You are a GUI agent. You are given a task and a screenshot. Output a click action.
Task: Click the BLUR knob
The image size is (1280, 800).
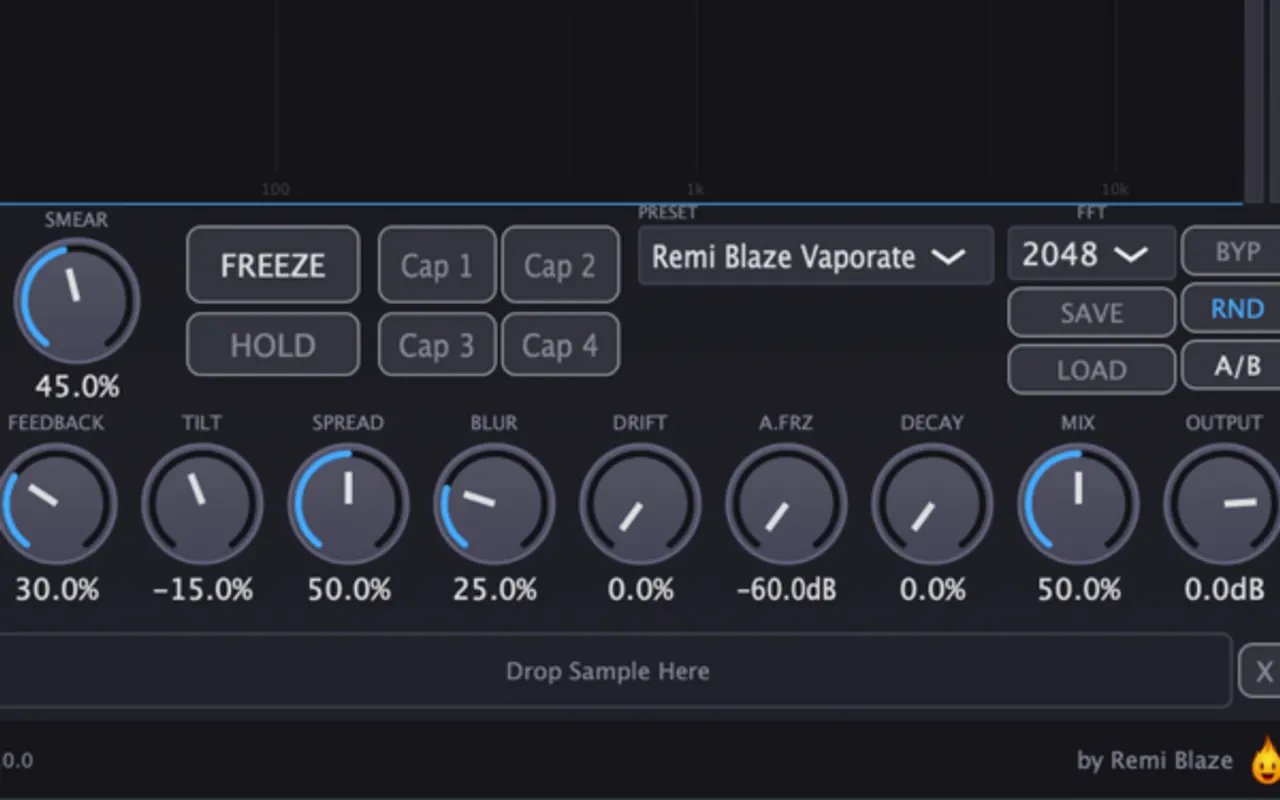point(494,505)
